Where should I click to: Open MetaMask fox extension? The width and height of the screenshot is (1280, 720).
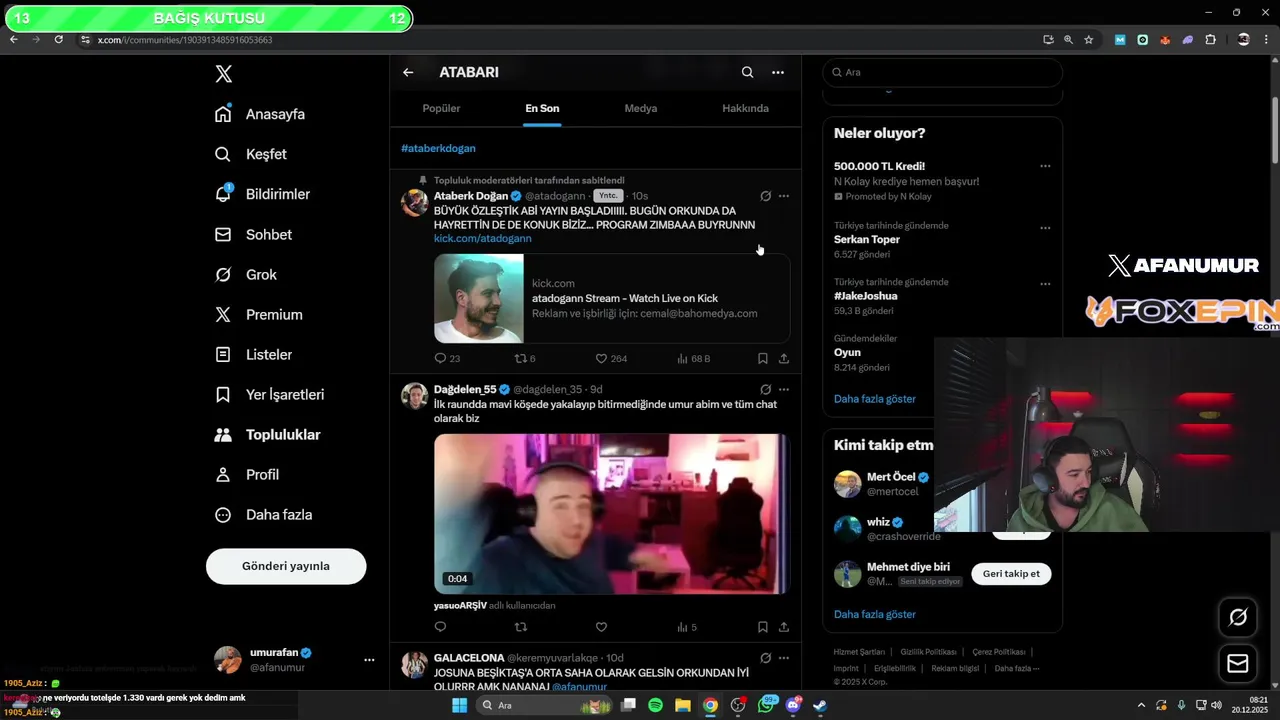(1165, 40)
